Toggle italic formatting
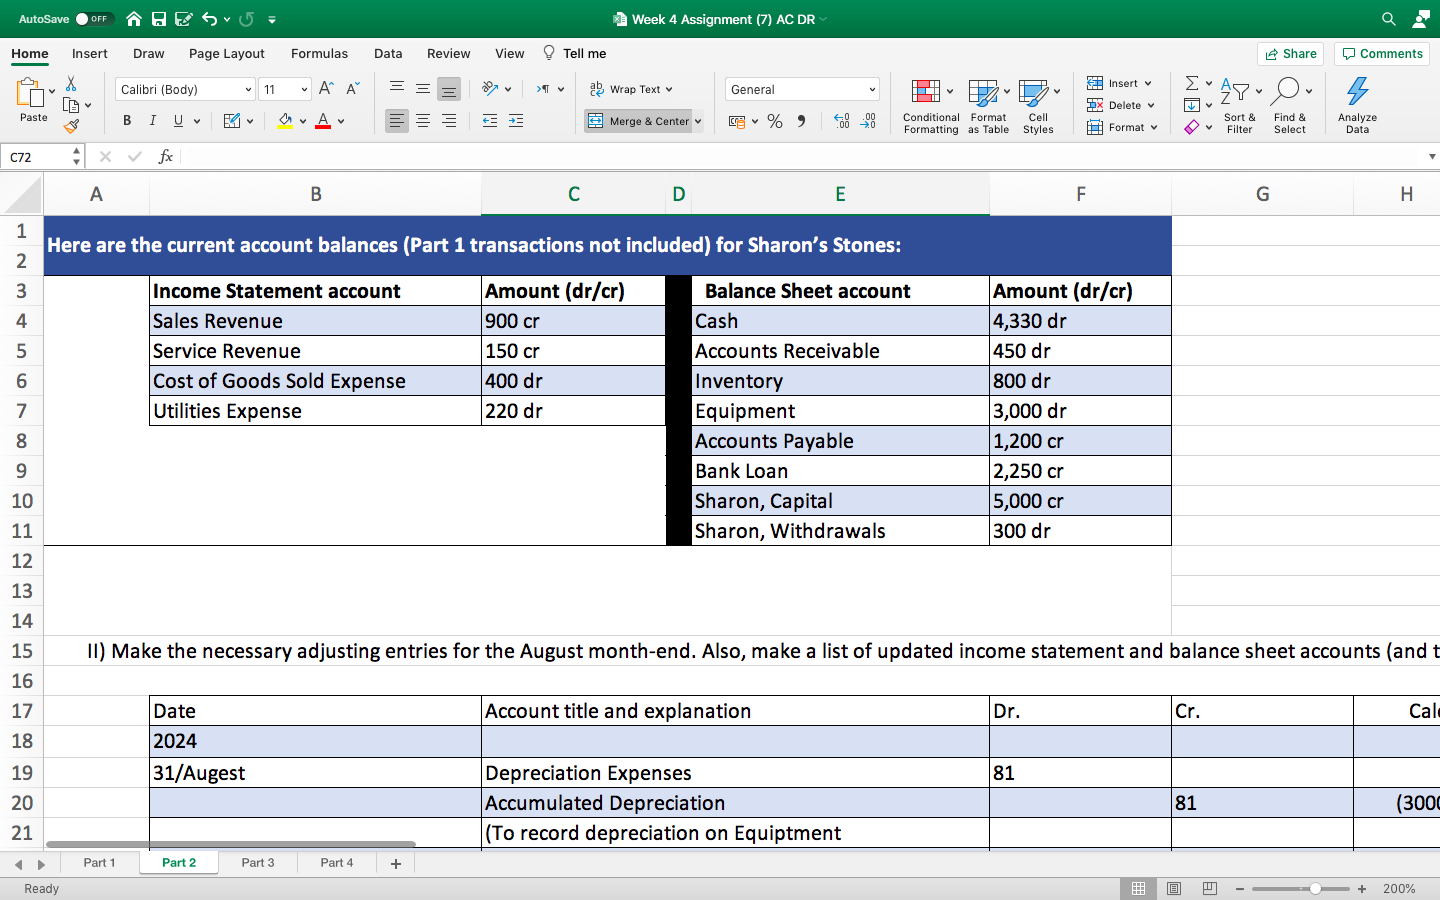1440x900 pixels. click(152, 120)
